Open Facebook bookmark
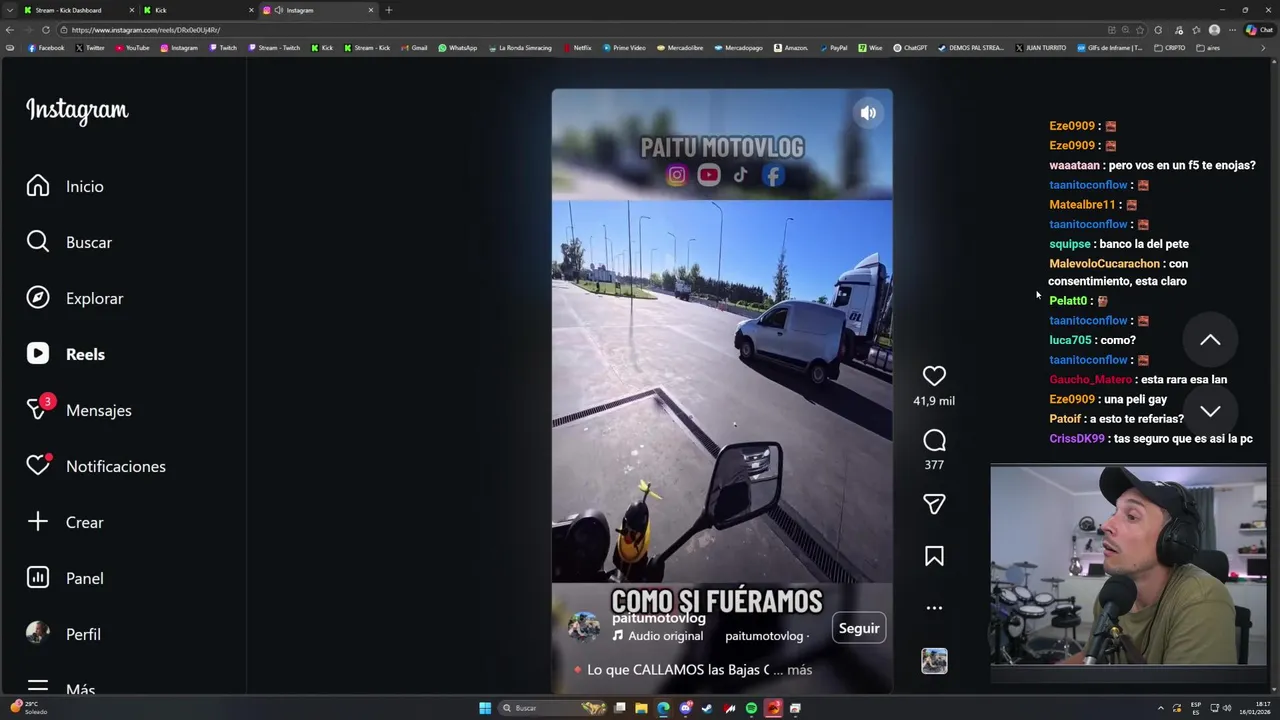The image size is (1280, 720). (x=46, y=48)
